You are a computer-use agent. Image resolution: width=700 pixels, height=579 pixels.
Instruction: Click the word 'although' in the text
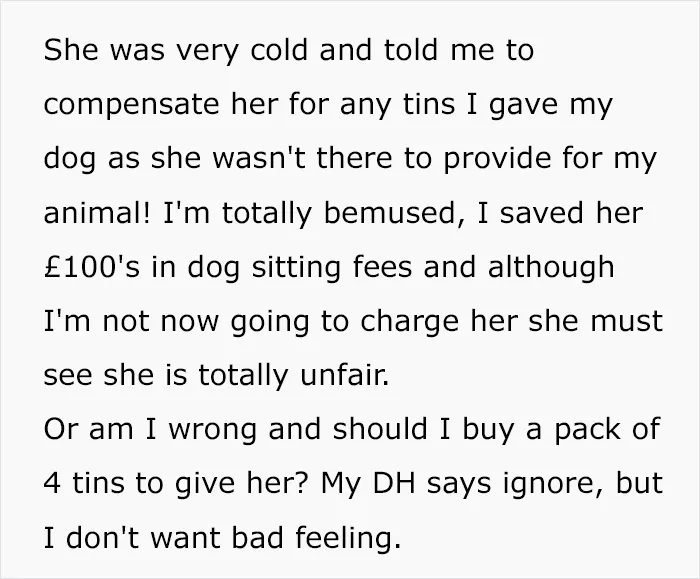point(550,269)
